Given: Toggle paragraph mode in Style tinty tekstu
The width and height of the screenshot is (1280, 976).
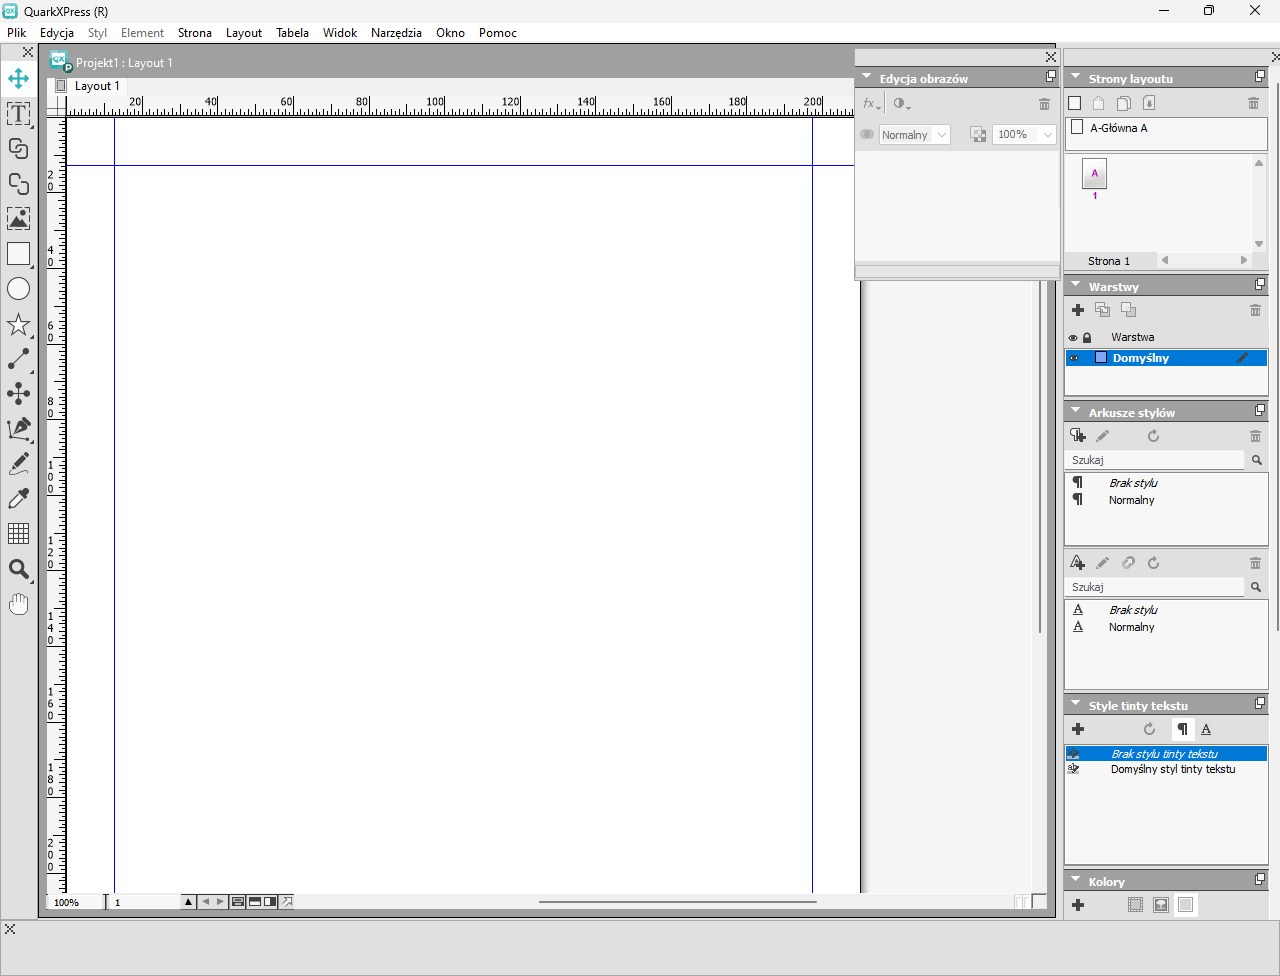Looking at the screenshot, I should pos(1182,729).
